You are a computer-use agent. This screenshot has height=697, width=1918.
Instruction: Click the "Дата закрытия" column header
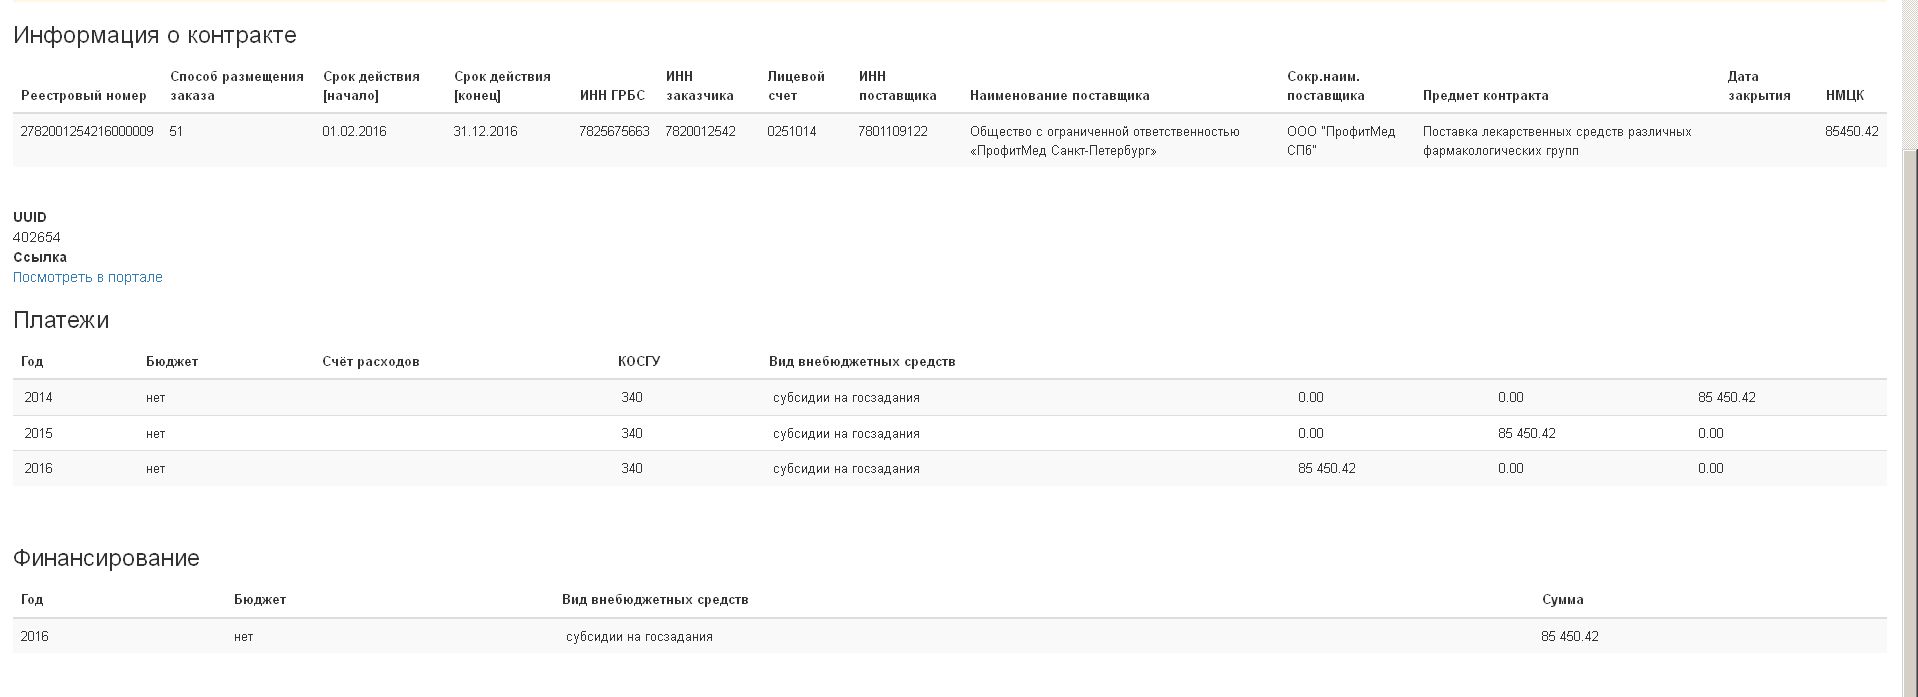point(1758,86)
